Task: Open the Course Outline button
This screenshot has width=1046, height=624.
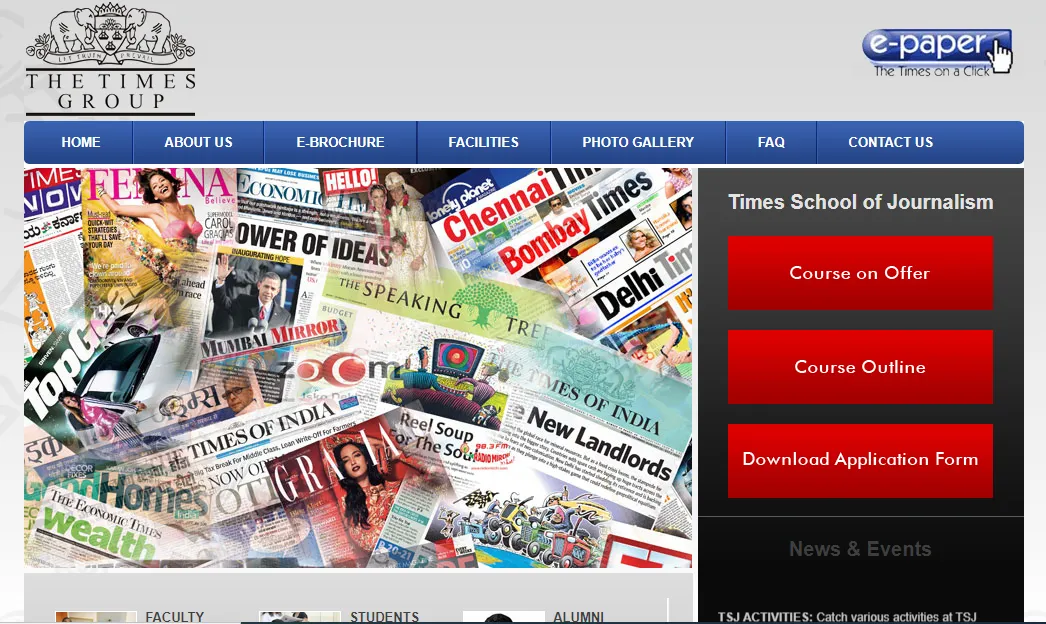Action: point(860,367)
